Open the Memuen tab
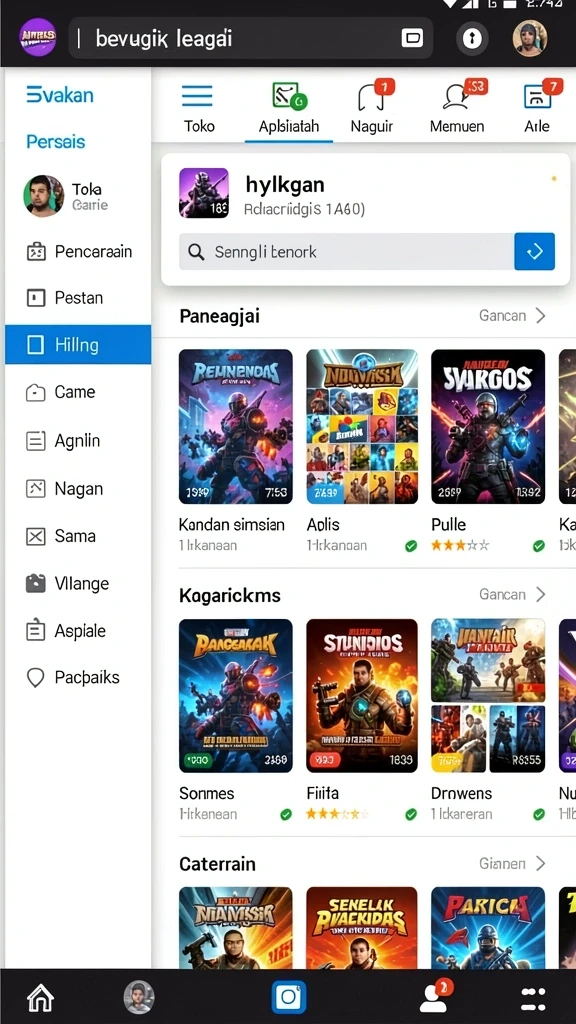Screen dimensions: 576x1024 coord(458,107)
